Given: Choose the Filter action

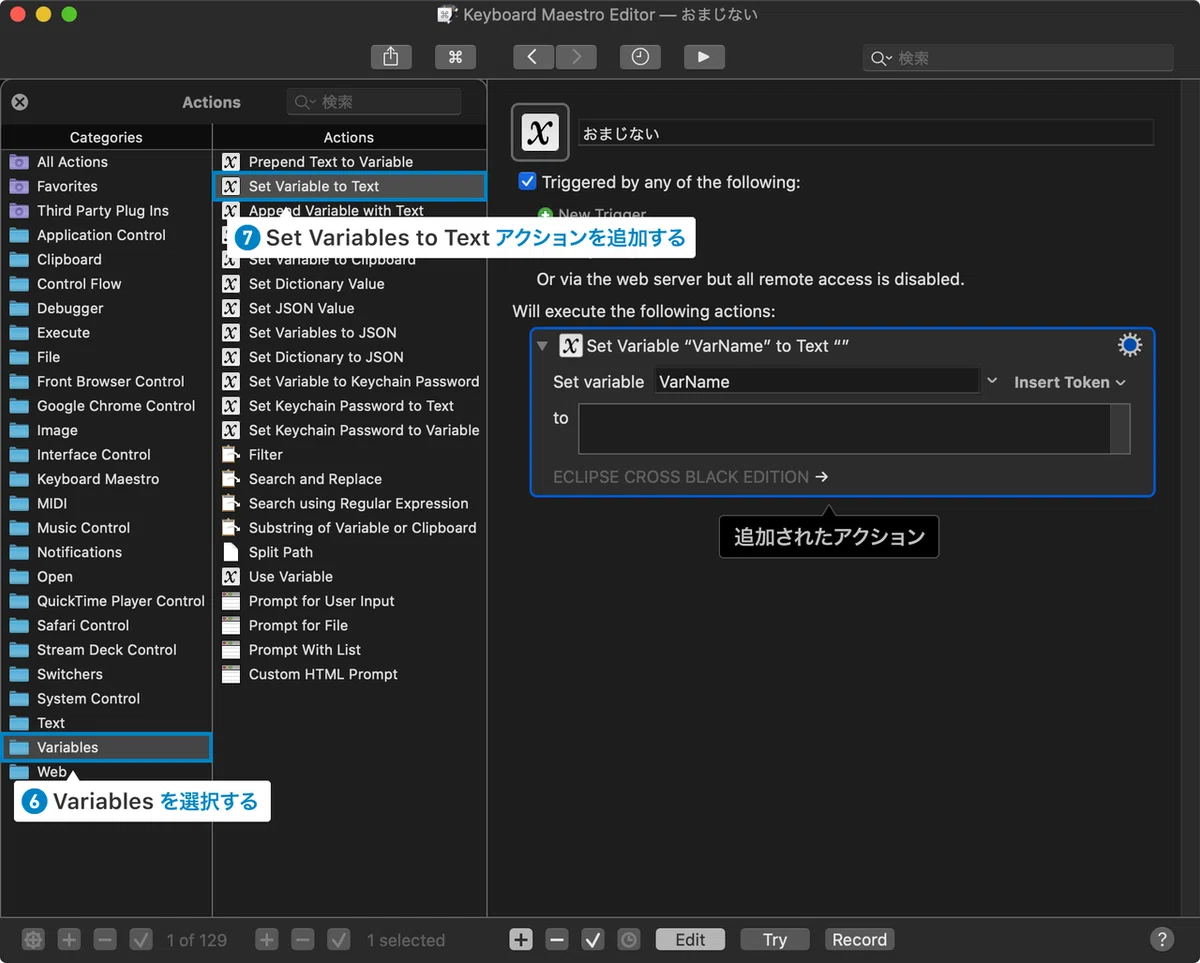Looking at the screenshot, I should (350, 455).
